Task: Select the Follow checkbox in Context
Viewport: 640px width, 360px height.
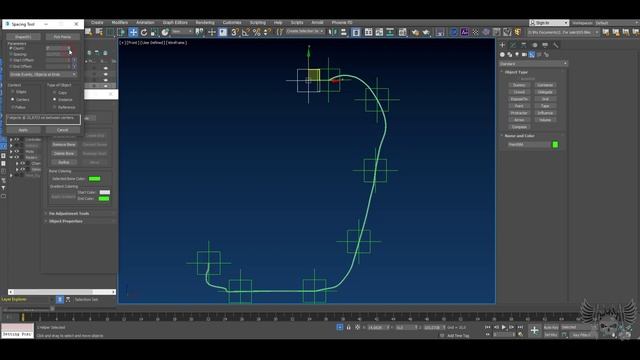Action: tap(13, 107)
